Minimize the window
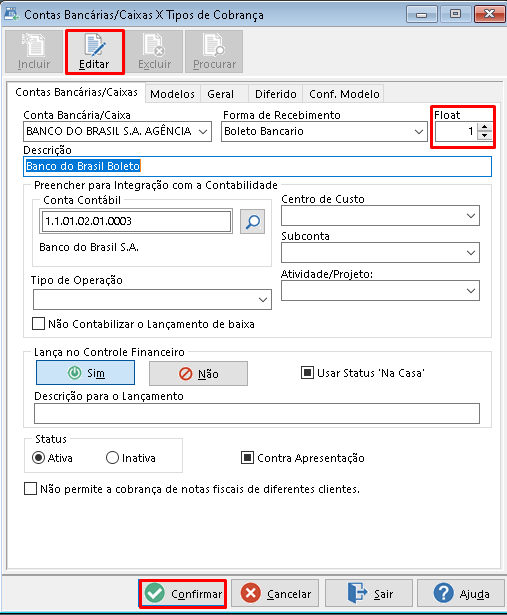This screenshot has height=615, width=507. coord(422,15)
